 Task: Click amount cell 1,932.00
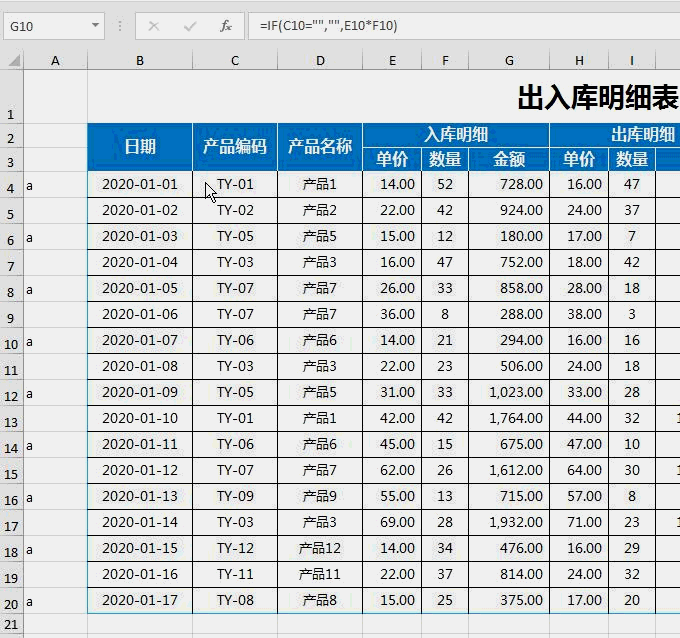click(509, 523)
